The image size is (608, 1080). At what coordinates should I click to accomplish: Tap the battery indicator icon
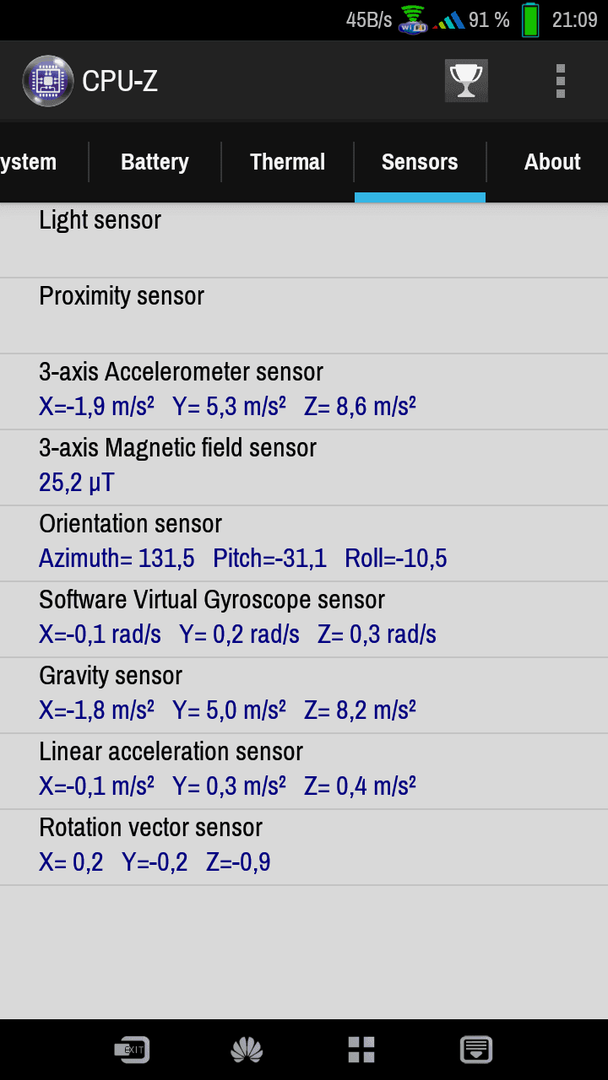click(x=530, y=19)
